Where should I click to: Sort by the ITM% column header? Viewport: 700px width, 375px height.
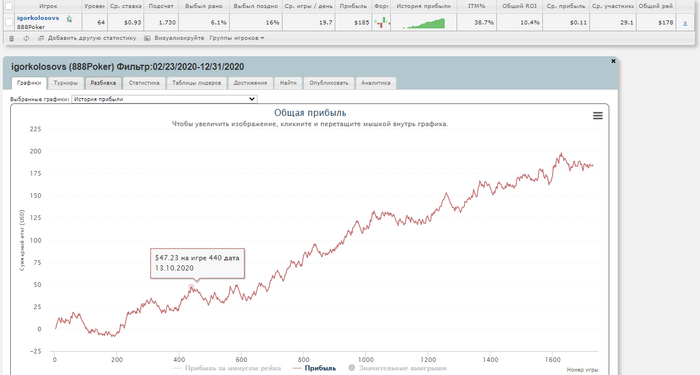click(x=477, y=6)
